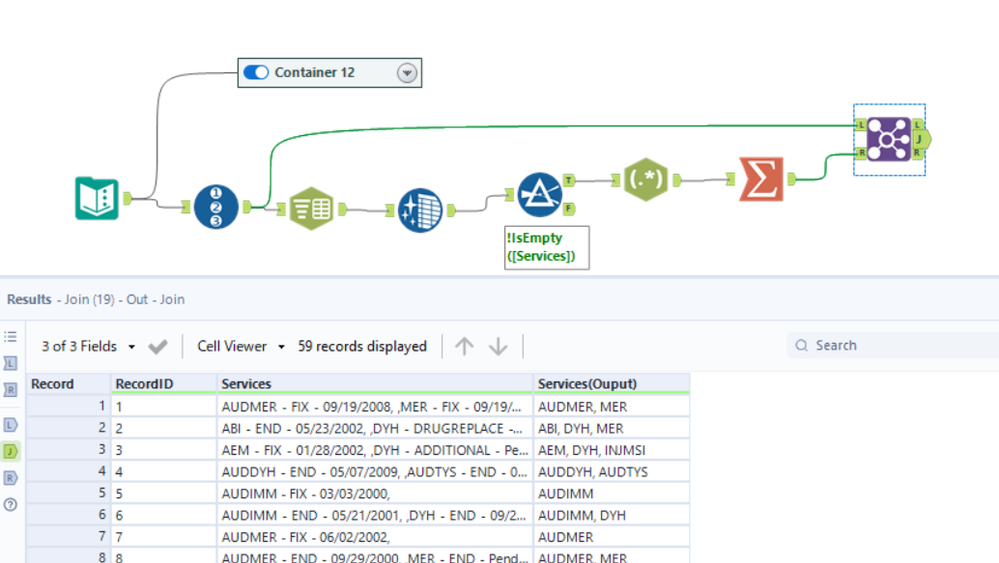Open the Cell Viewer dropdown
Image resolution: width=999 pixels, height=563 pixels.
pos(241,346)
